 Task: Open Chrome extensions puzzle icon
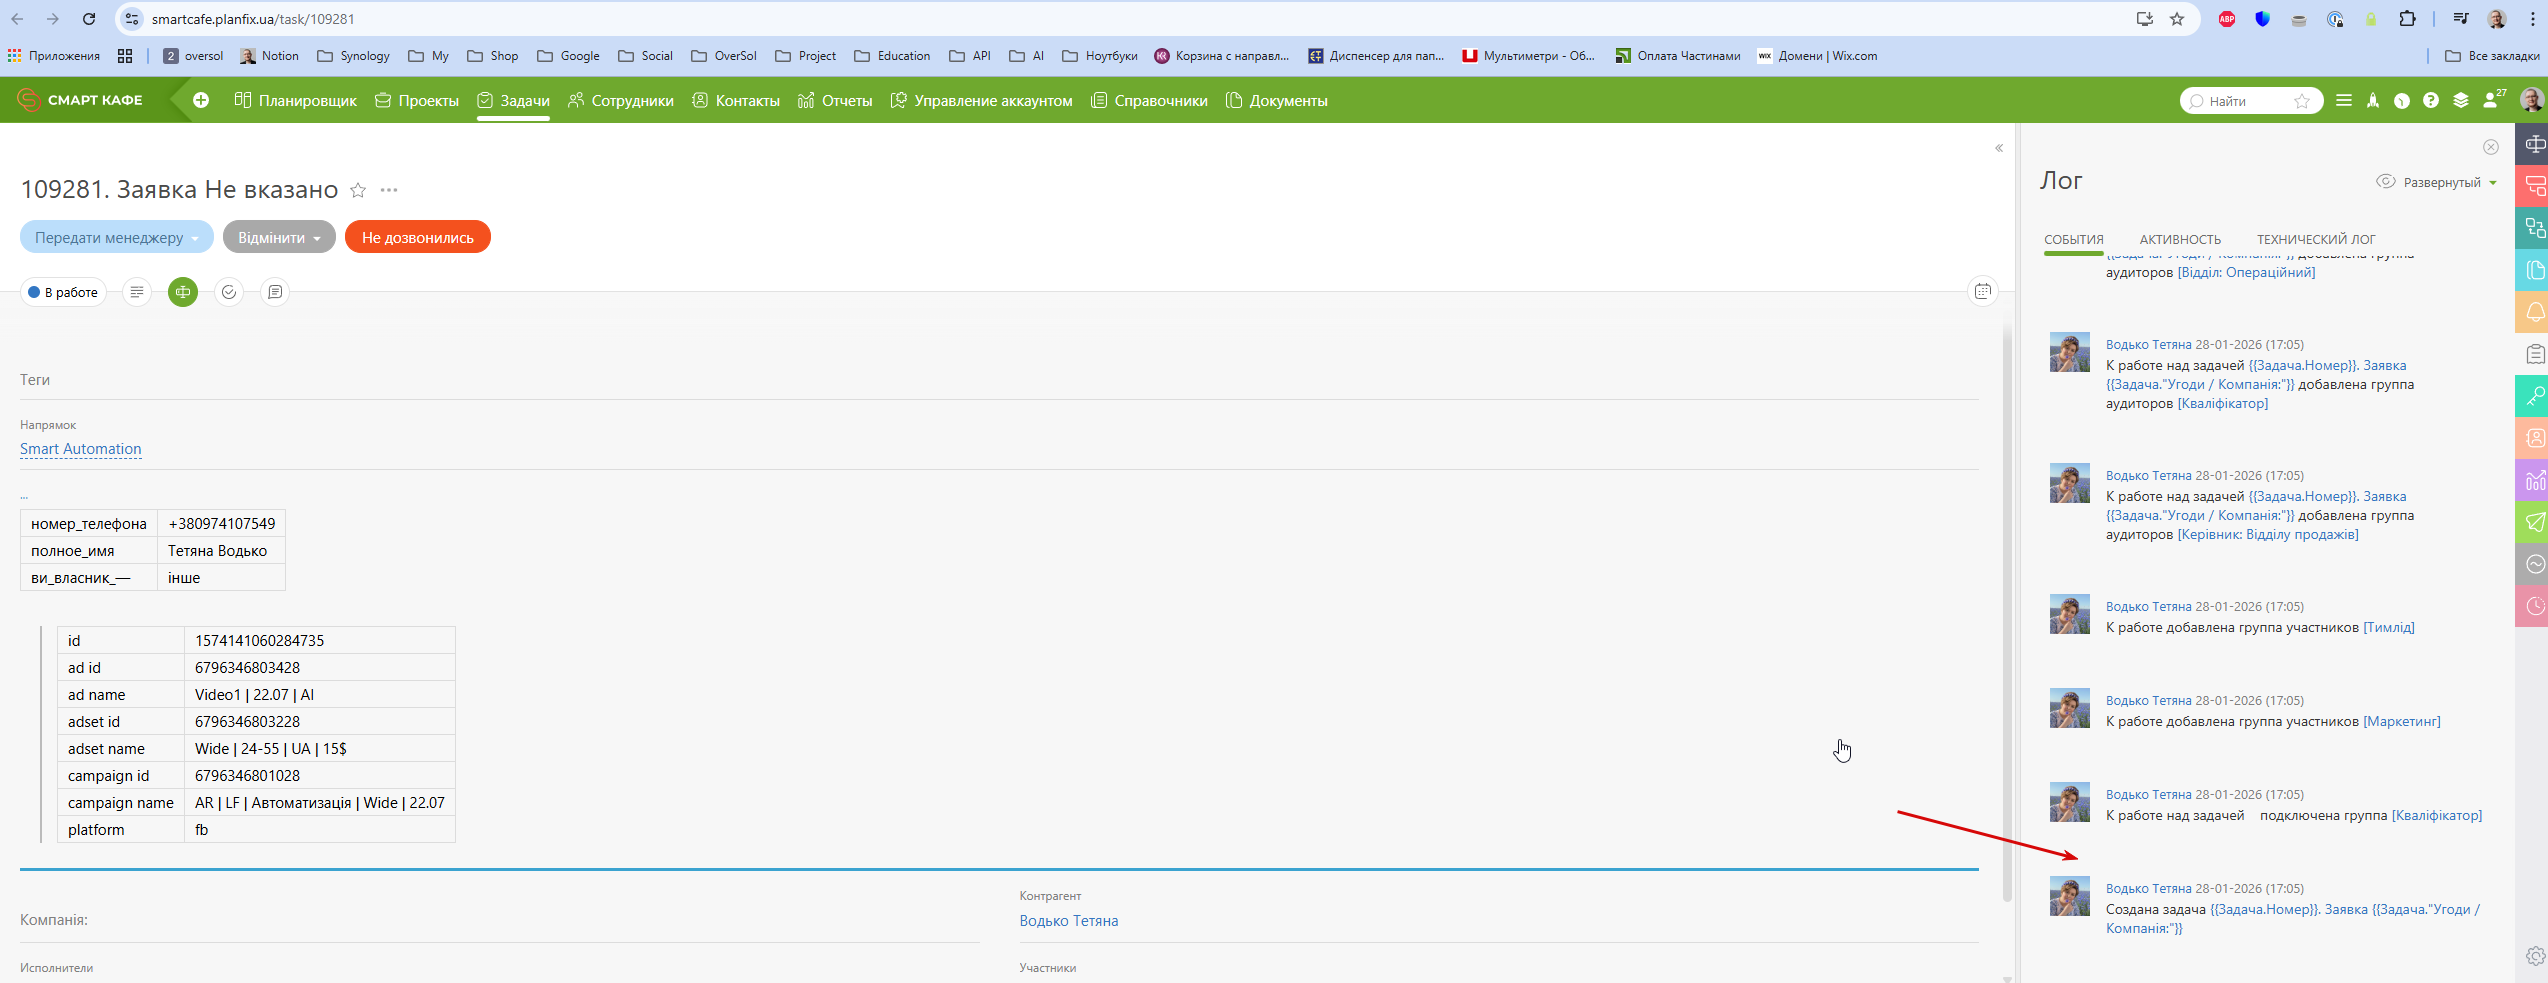coord(2407,19)
